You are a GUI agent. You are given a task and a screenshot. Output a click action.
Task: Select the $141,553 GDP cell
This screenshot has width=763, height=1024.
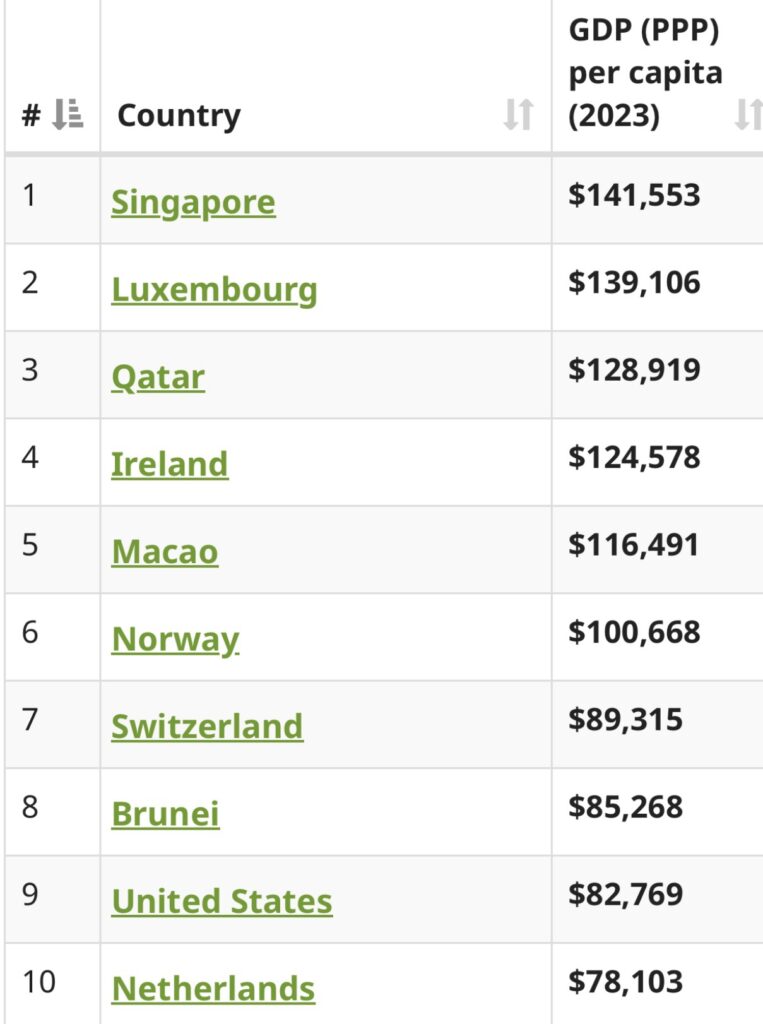[x=634, y=195]
